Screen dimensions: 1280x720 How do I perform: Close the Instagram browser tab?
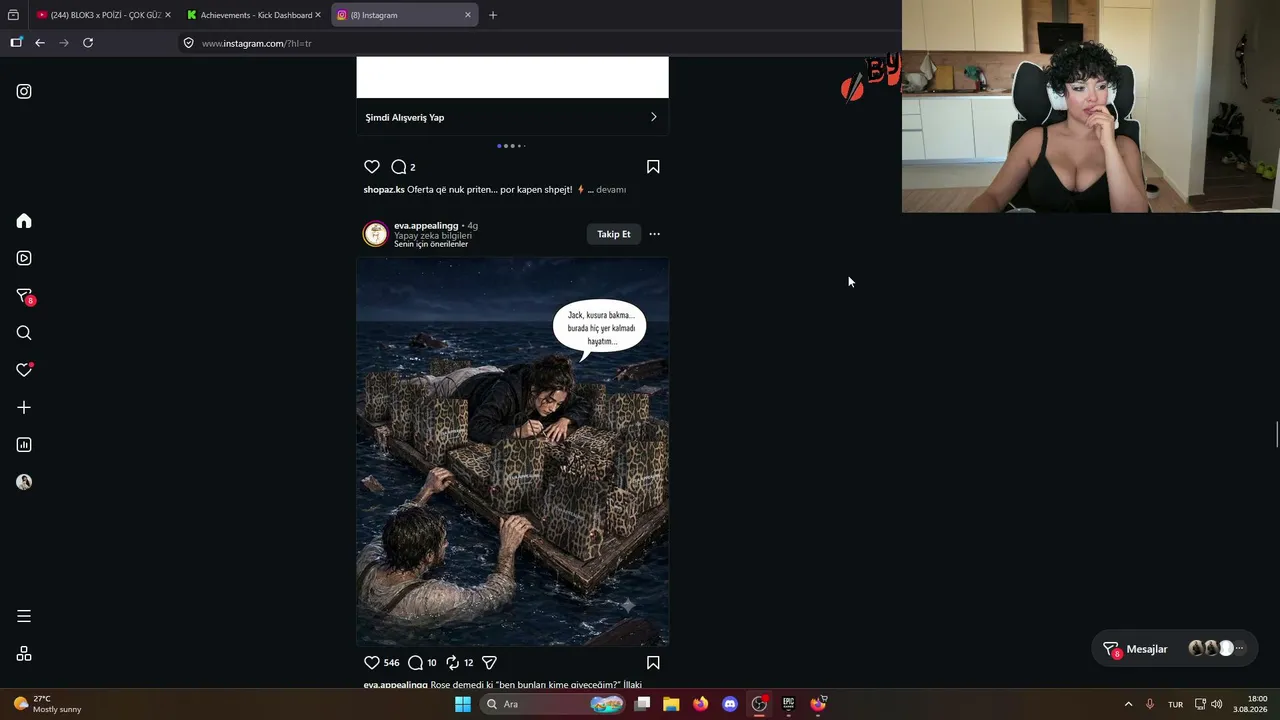coord(467,15)
